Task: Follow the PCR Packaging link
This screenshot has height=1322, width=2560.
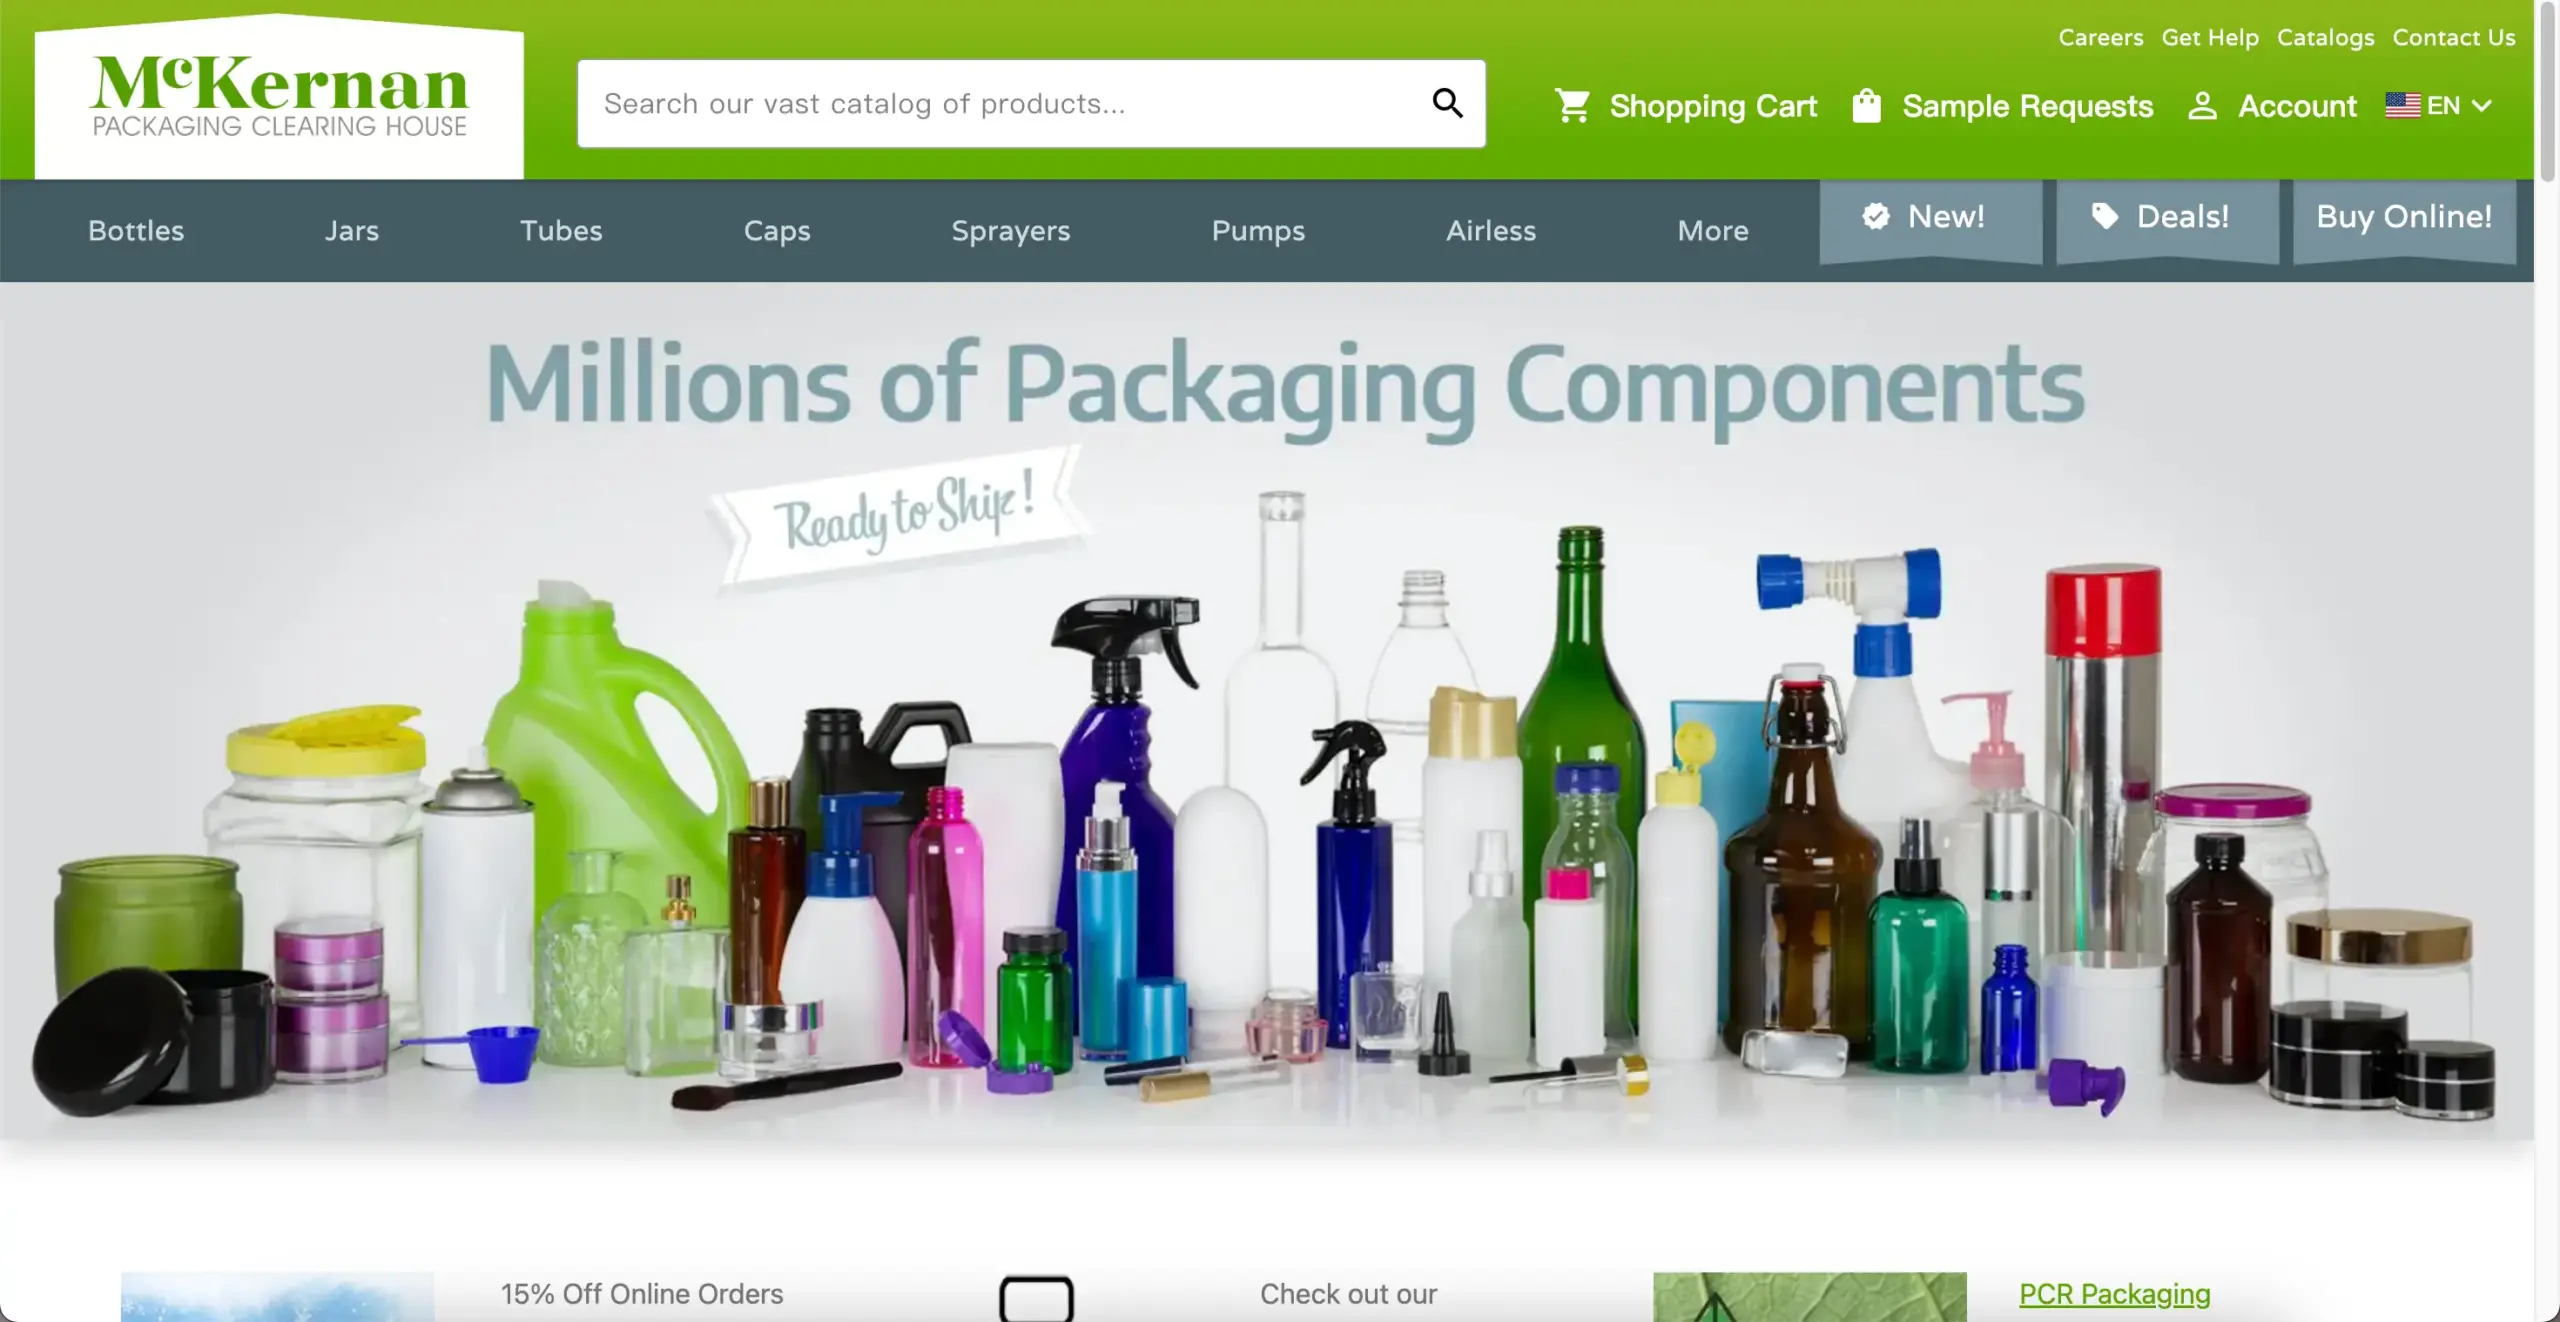Action: click(x=2115, y=1294)
